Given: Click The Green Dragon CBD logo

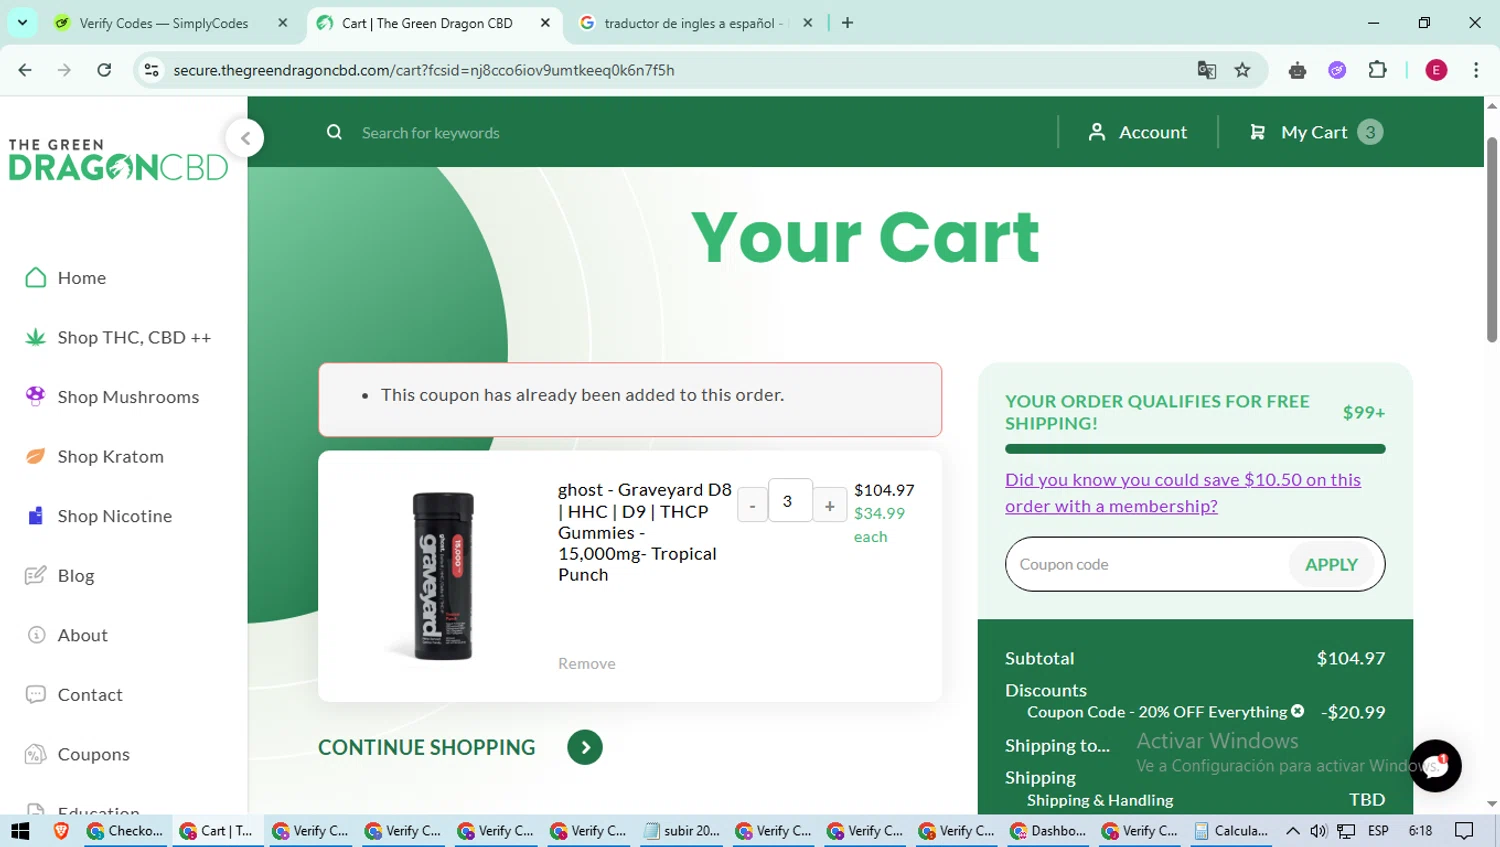Looking at the screenshot, I should click(x=118, y=160).
